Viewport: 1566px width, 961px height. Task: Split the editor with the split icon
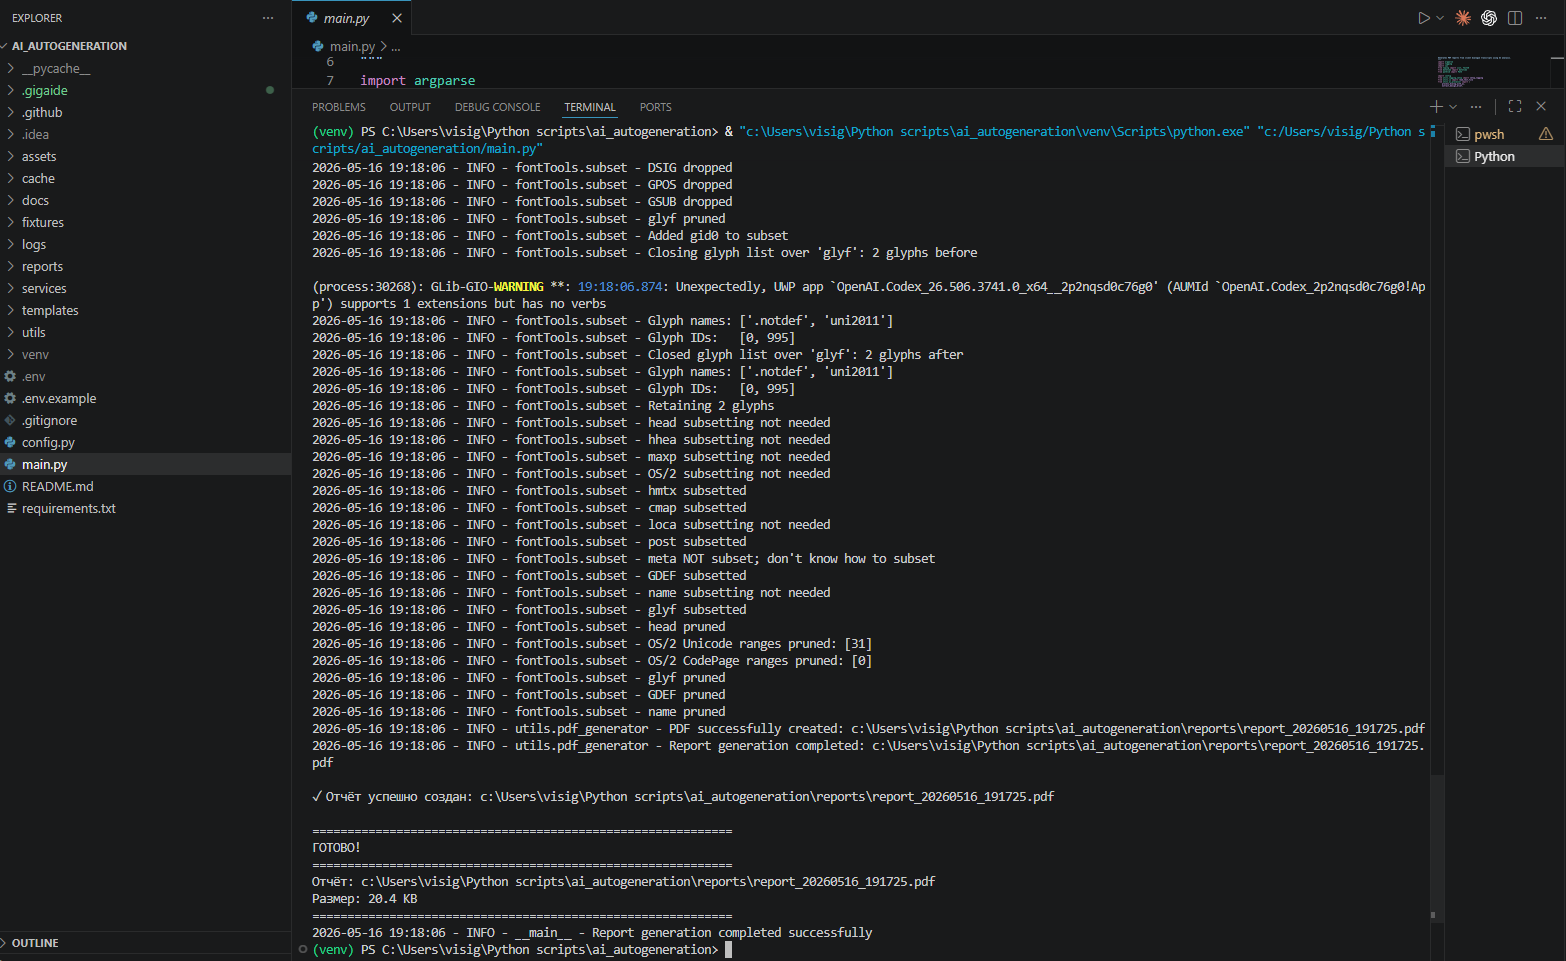(x=1515, y=18)
